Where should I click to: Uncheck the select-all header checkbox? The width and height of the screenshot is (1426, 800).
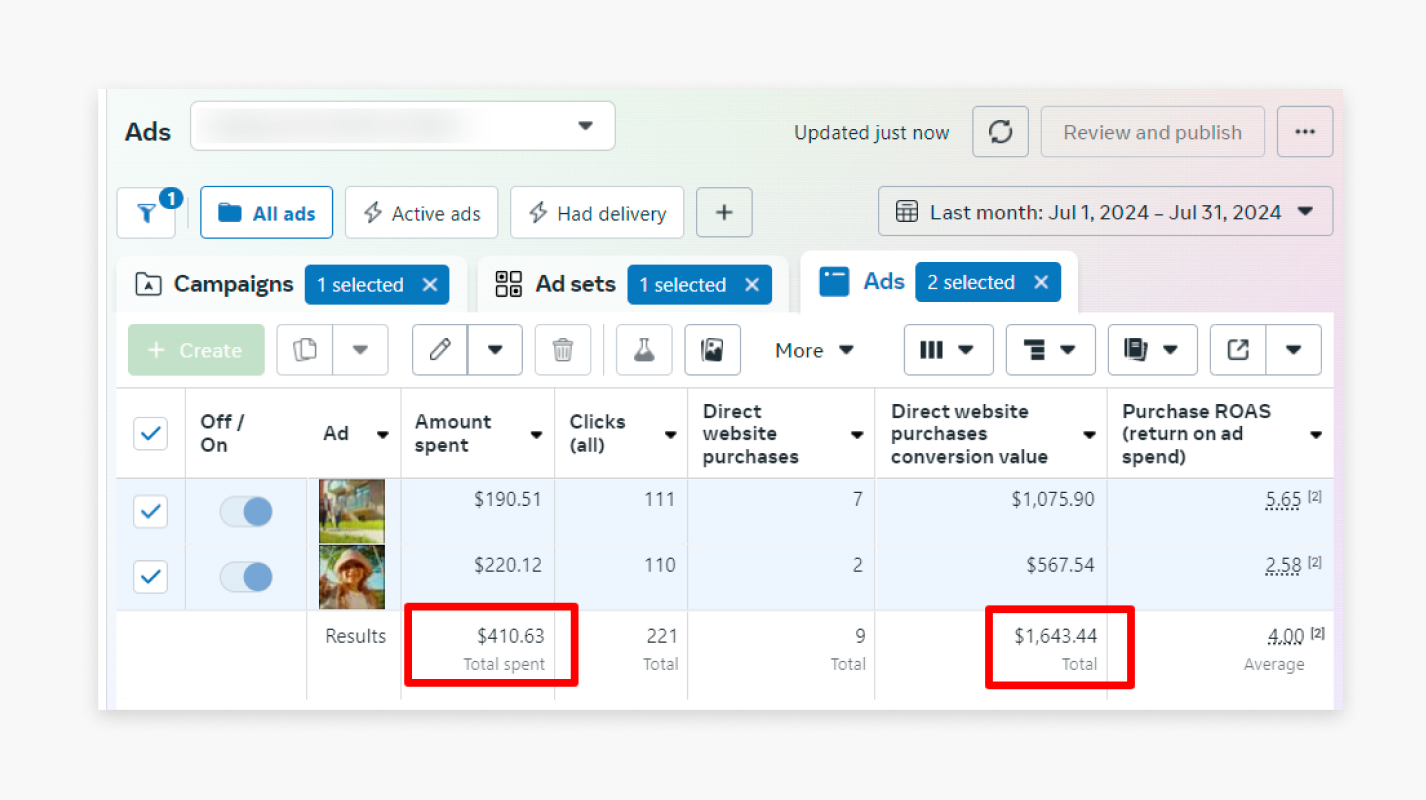(x=151, y=434)
